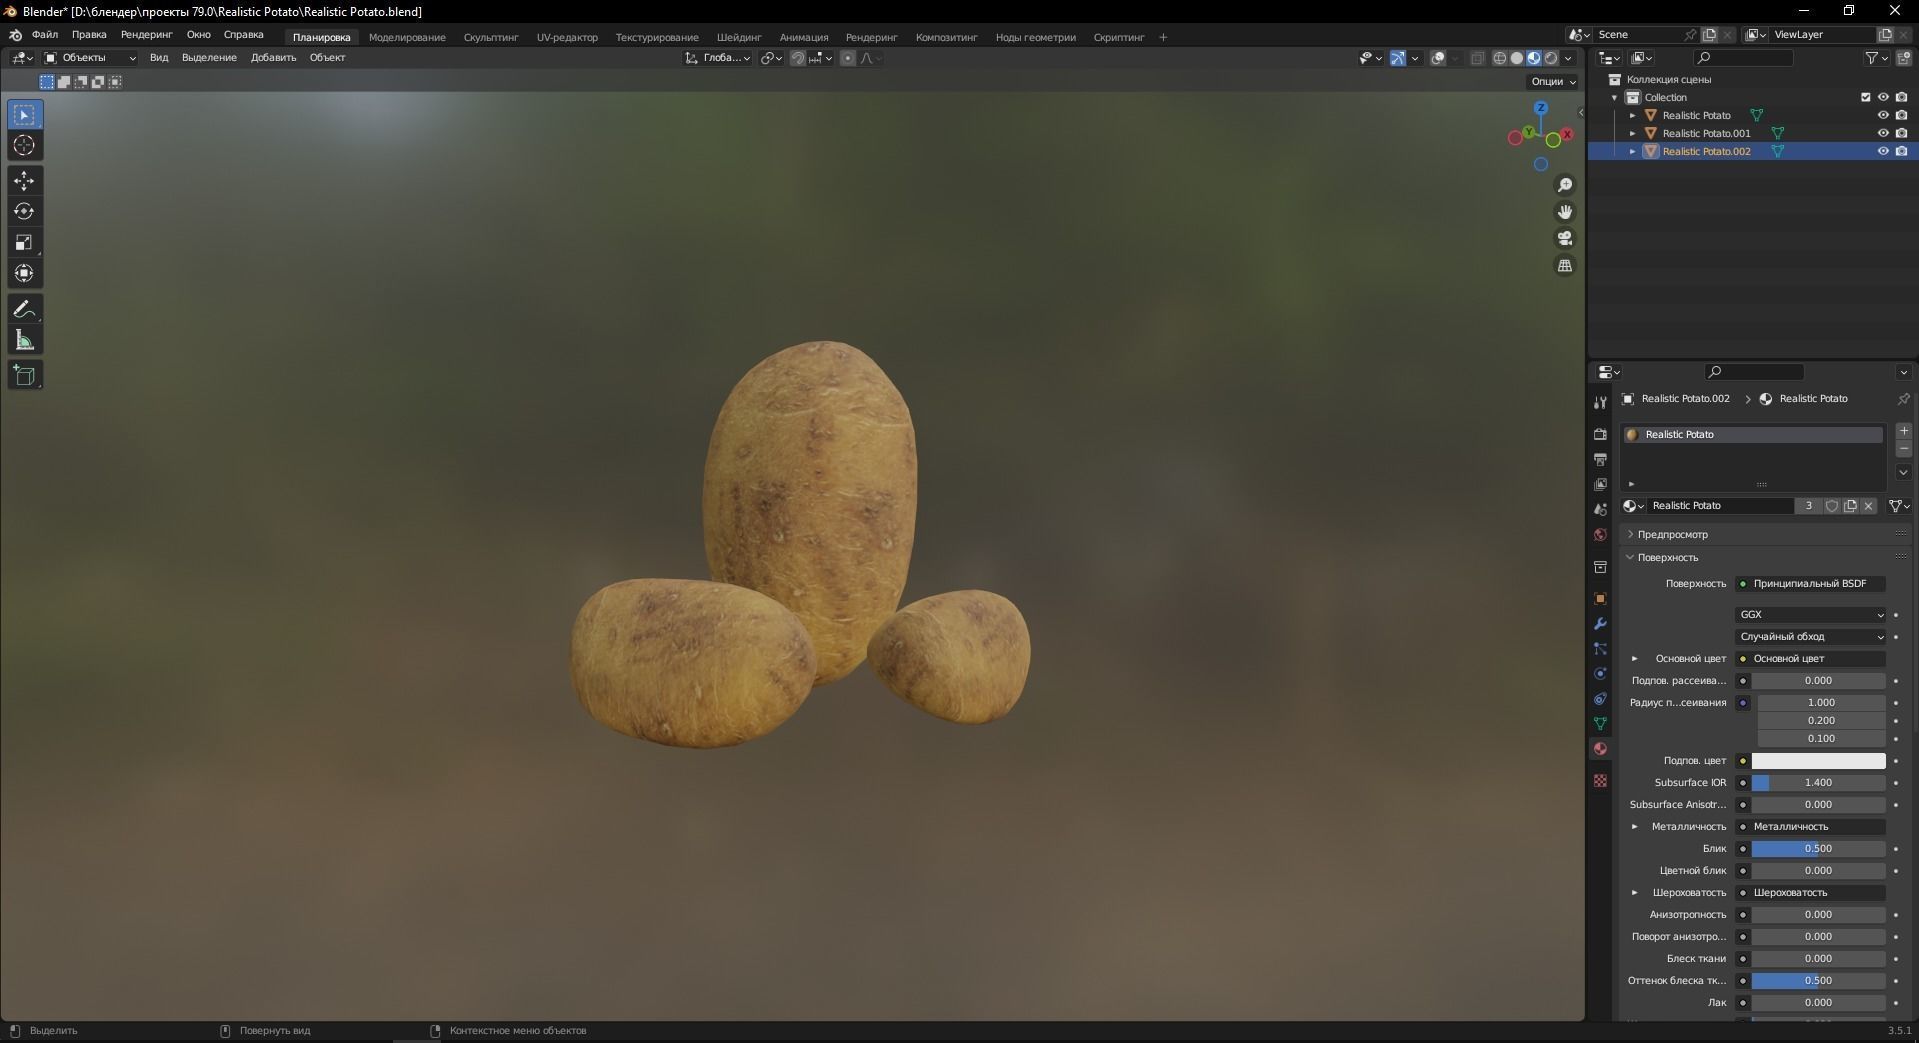Select the Move tool in the toolbar

coord(24,180)
